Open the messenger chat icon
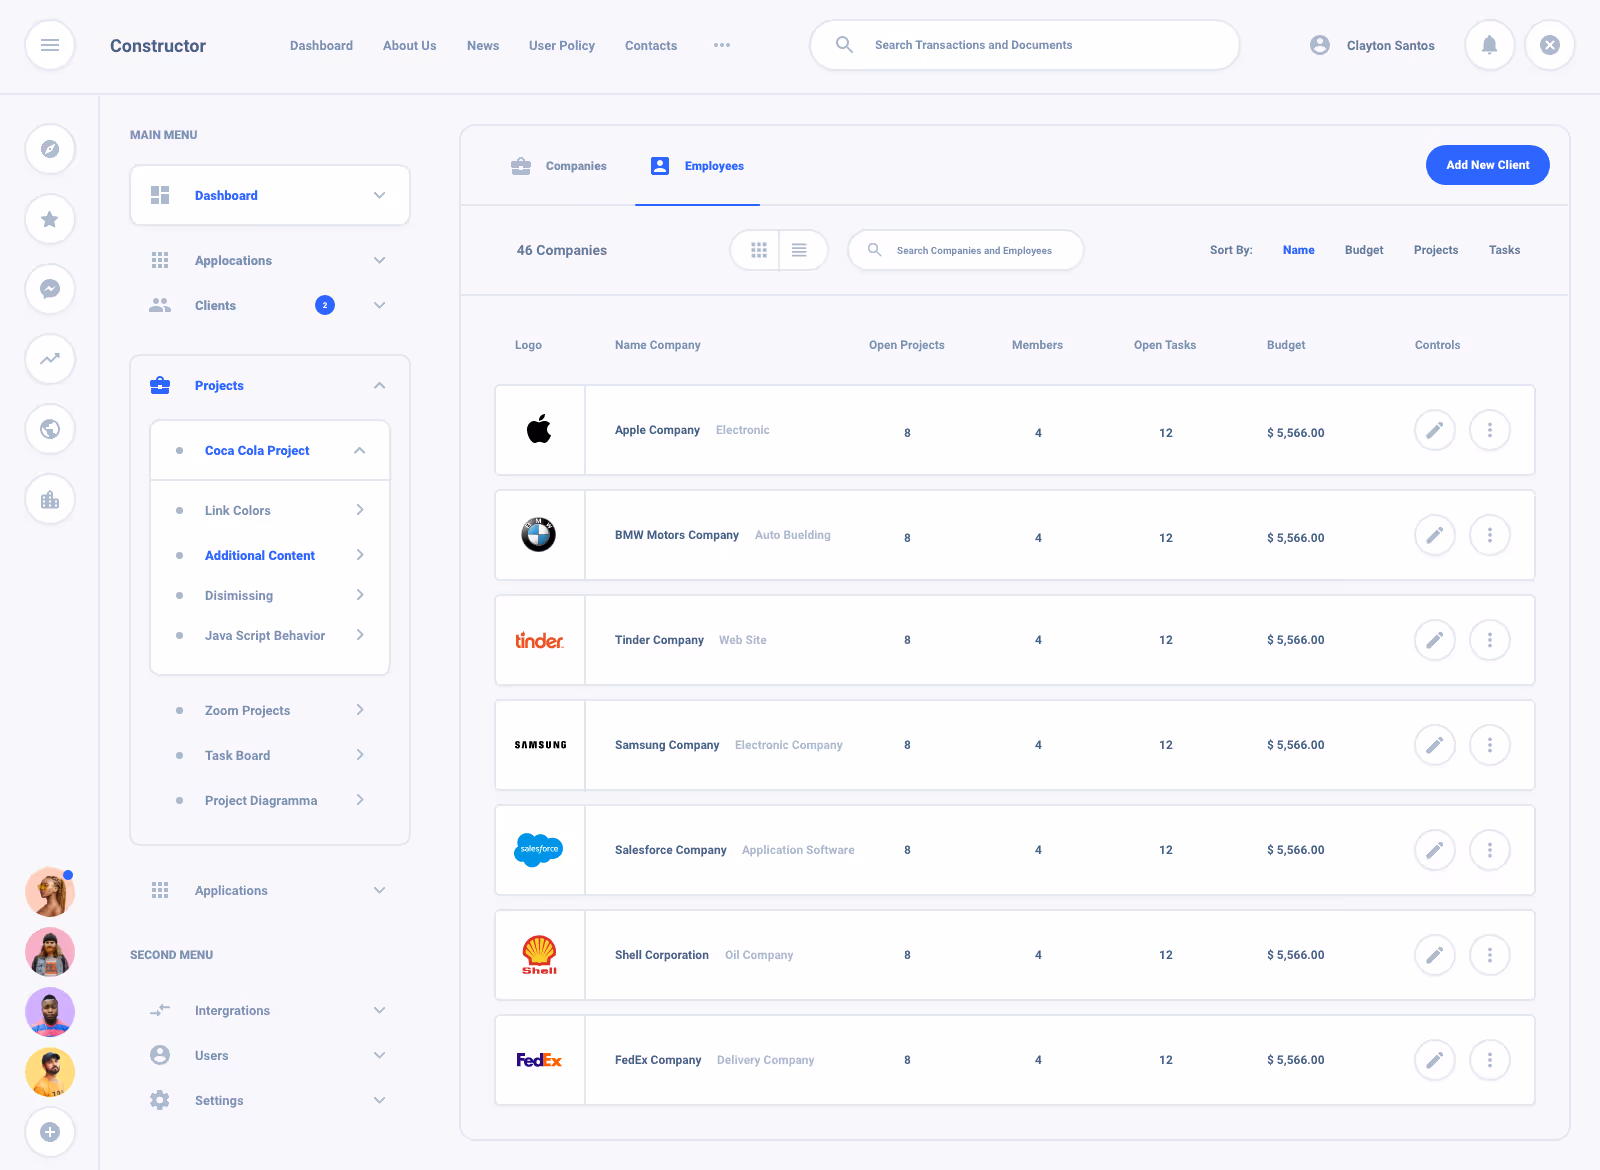 coord(50,289)
